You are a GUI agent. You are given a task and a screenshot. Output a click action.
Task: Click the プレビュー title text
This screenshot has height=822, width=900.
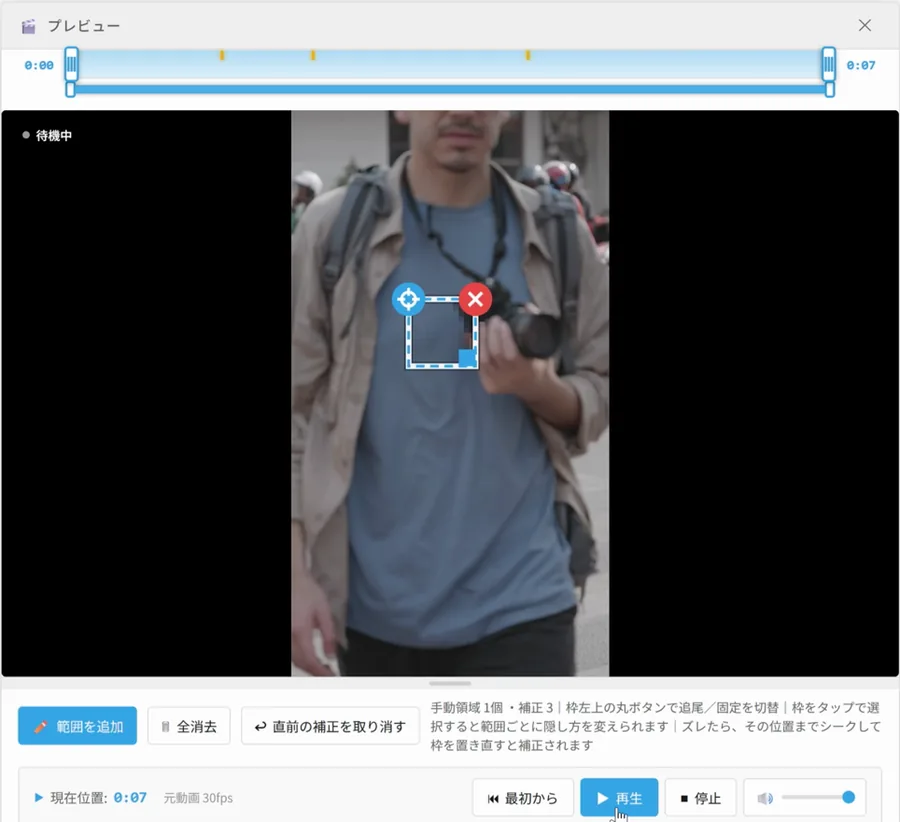point(84,26)
